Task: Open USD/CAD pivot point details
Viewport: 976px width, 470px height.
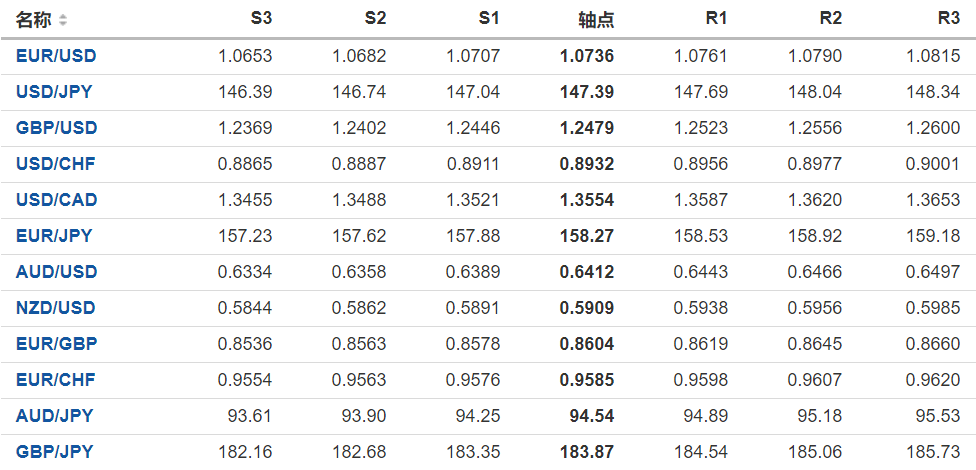Action: click(x=57, y=200)
